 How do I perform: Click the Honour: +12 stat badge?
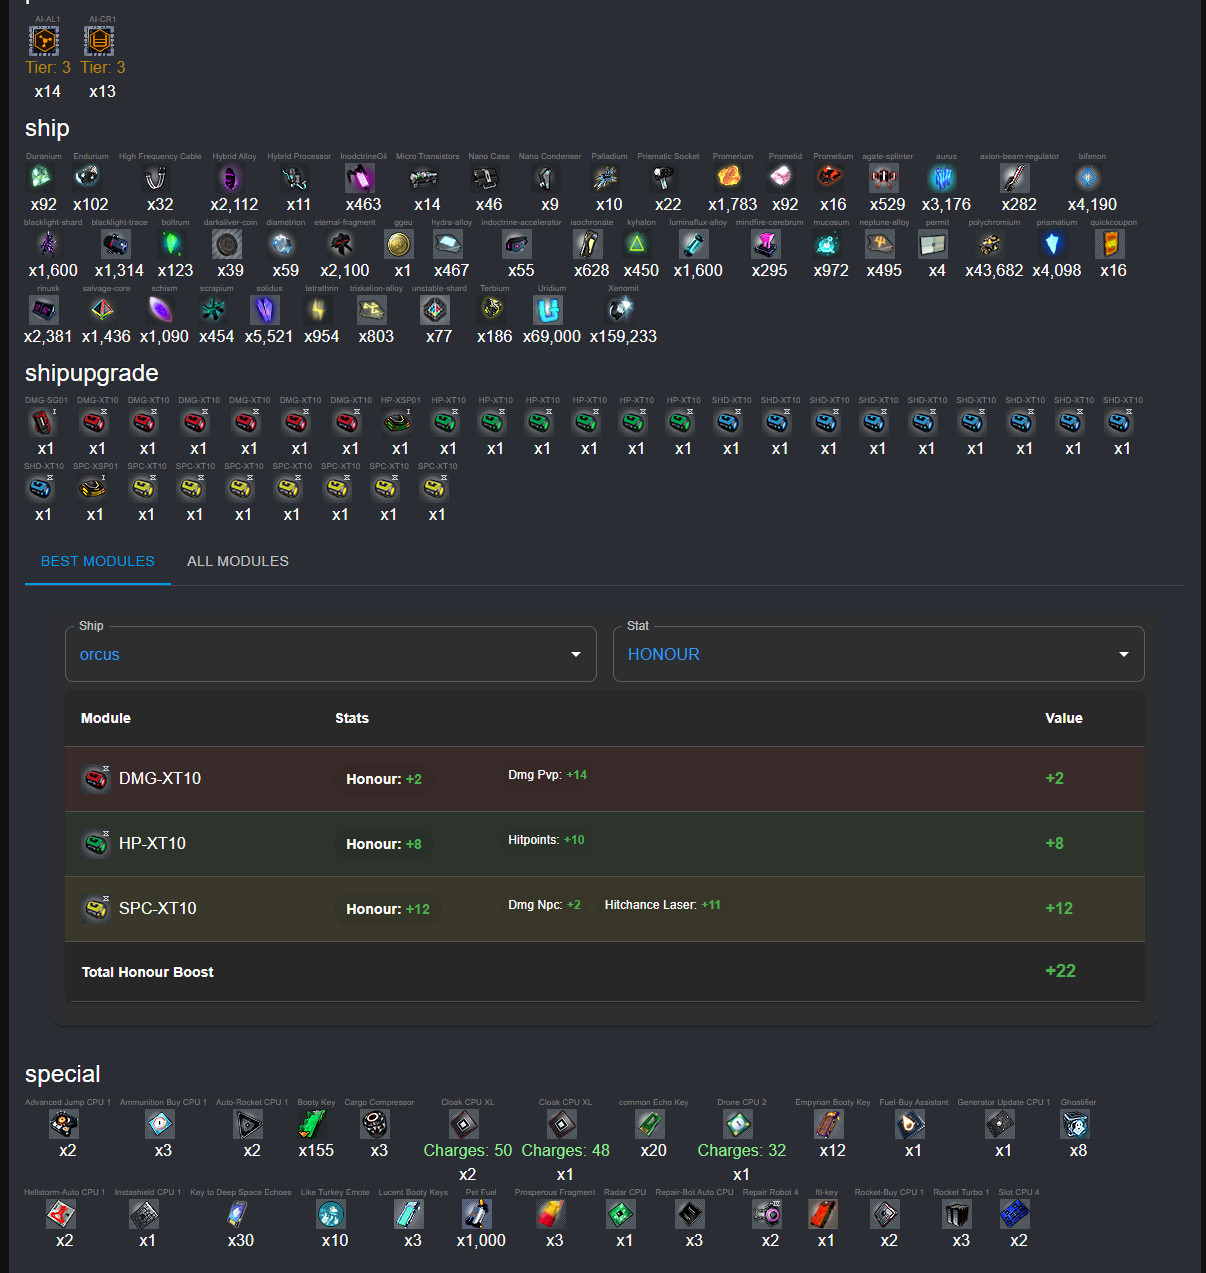point(388,909)
